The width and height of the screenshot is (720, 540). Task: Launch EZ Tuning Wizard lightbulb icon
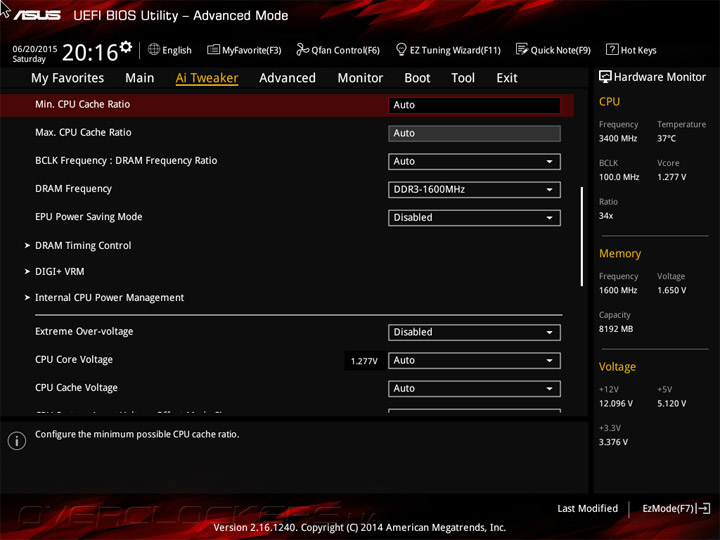point(401,49)
